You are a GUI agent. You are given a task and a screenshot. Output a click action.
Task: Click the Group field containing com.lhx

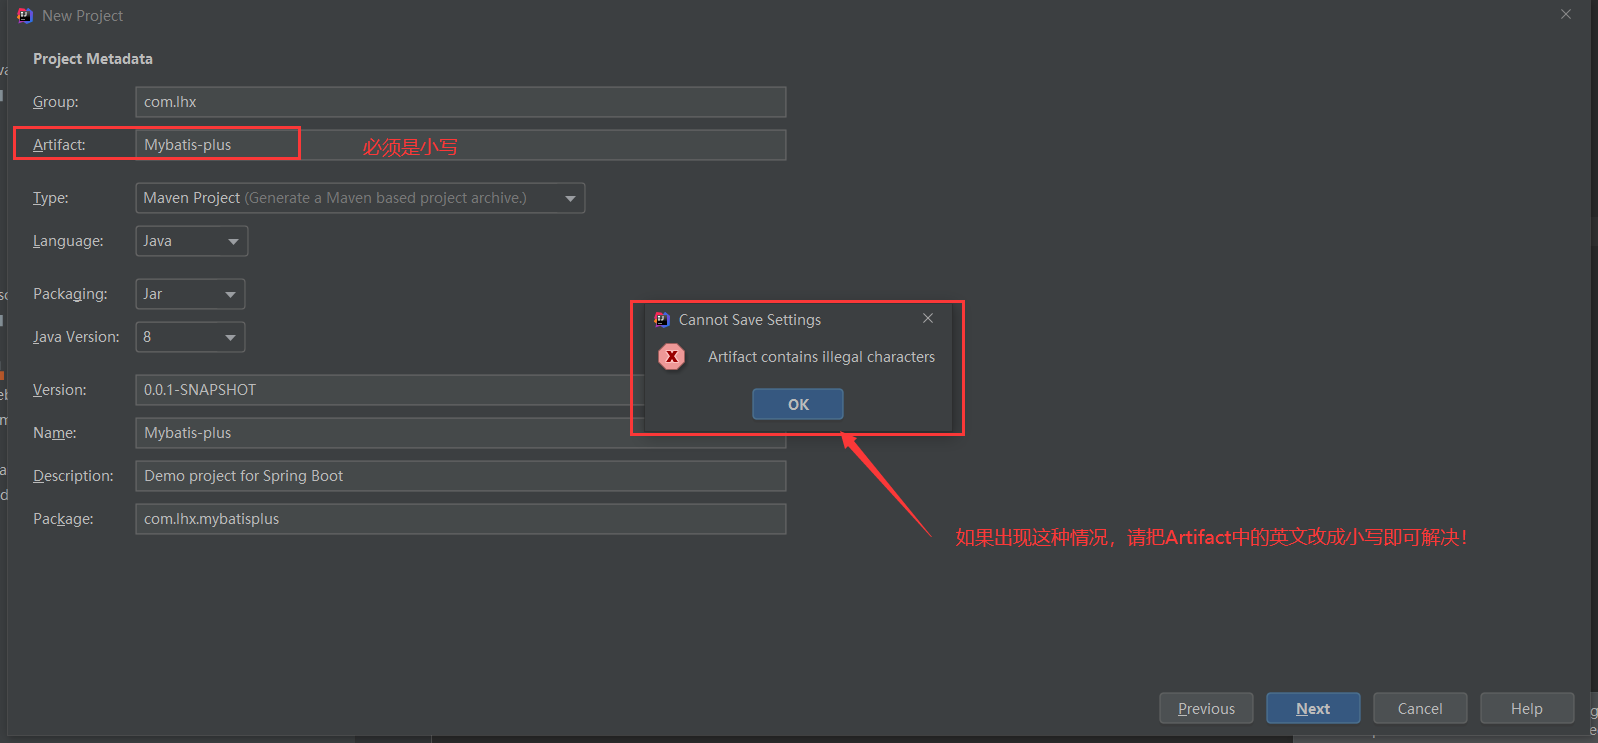point(461,102)
